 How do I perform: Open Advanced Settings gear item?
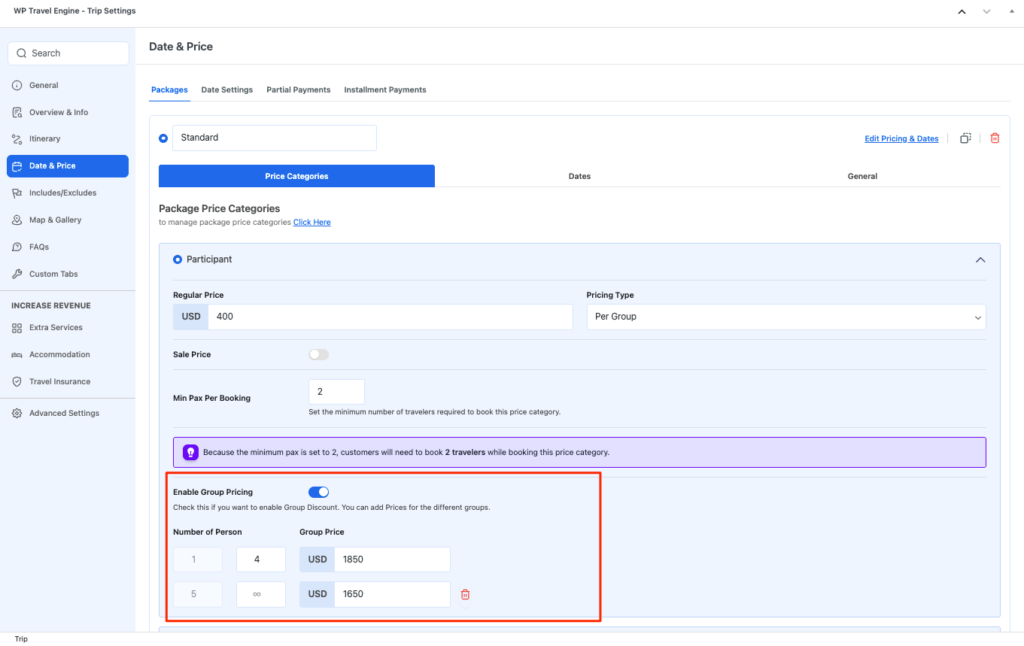(63, 413)
